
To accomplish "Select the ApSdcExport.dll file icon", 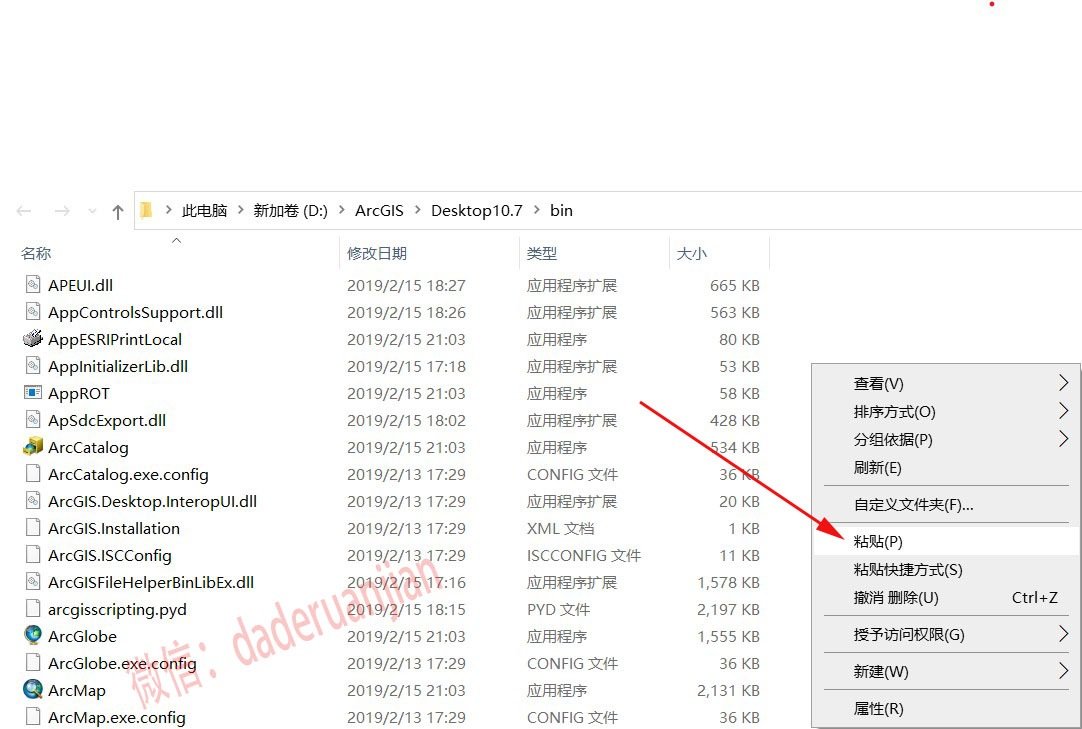I will pos(33,419).
